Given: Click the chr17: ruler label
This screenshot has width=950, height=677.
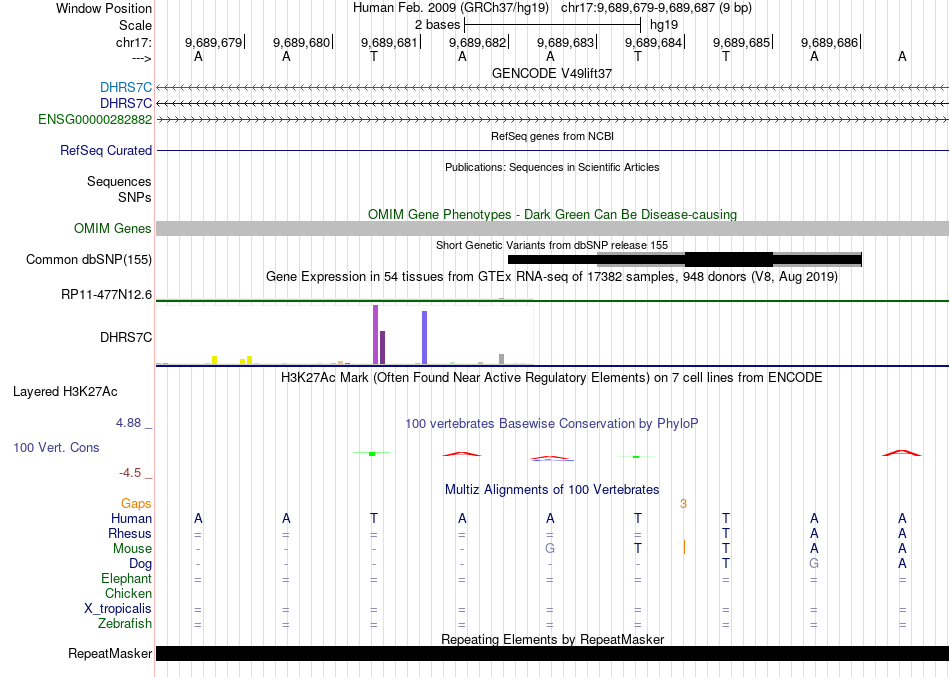Looking at the screenshot, I should (134, 42).
